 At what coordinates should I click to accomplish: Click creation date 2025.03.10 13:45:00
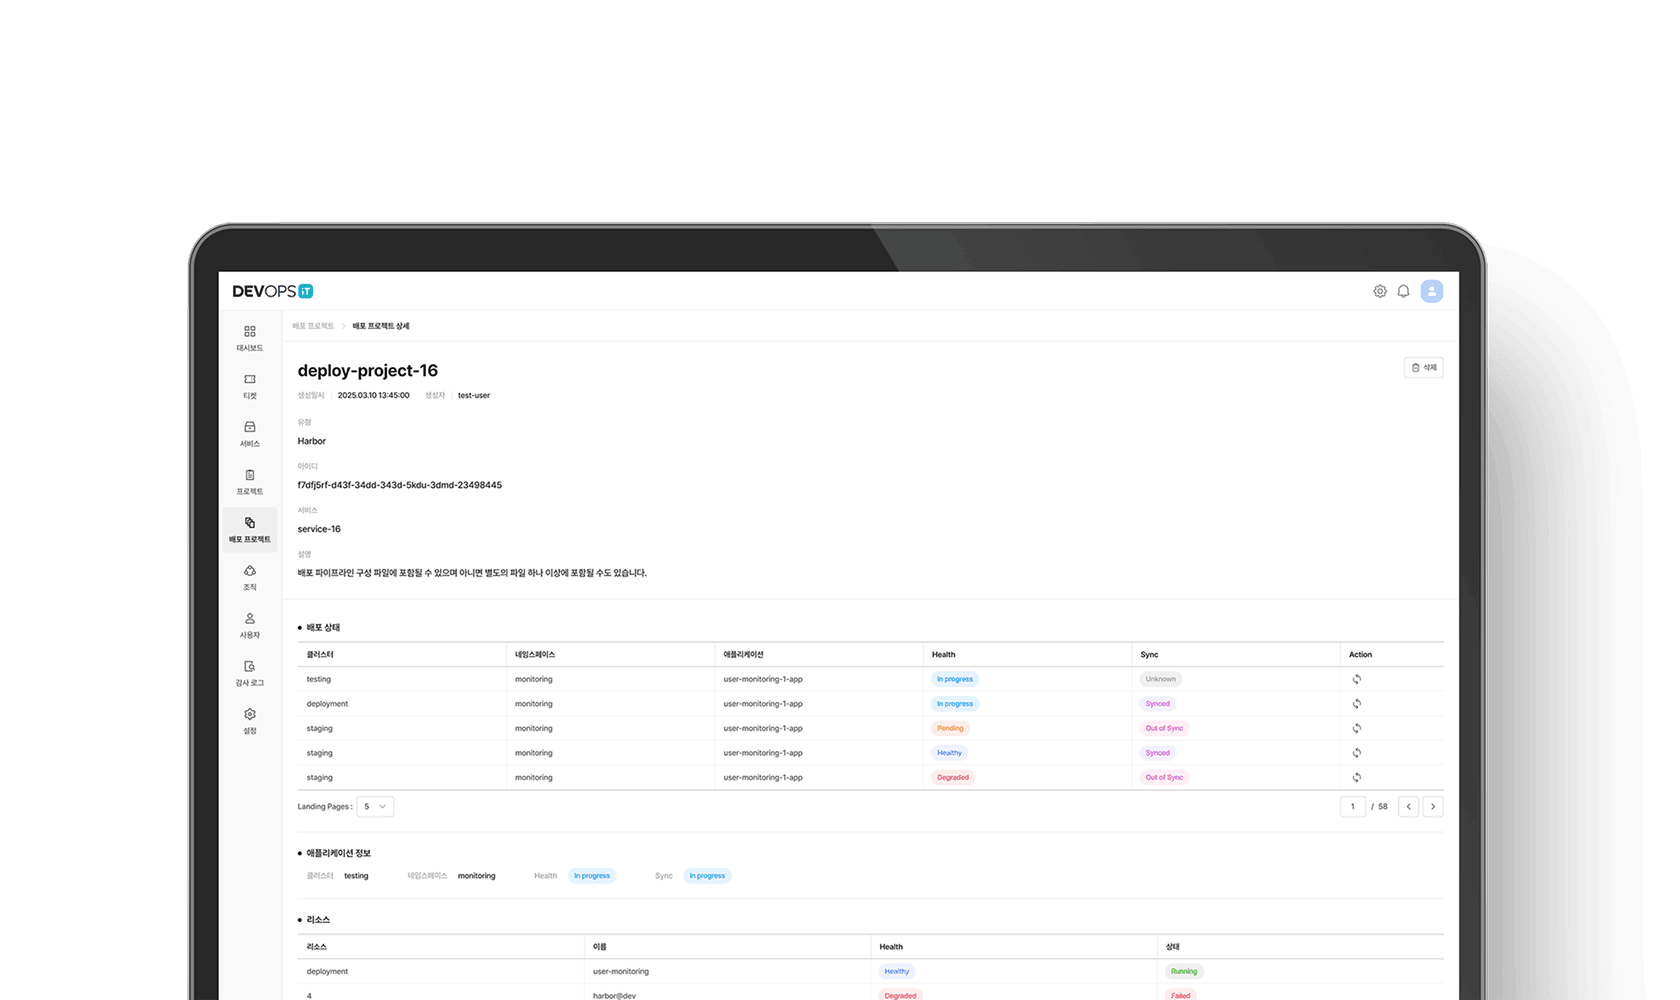click(374, 395)
